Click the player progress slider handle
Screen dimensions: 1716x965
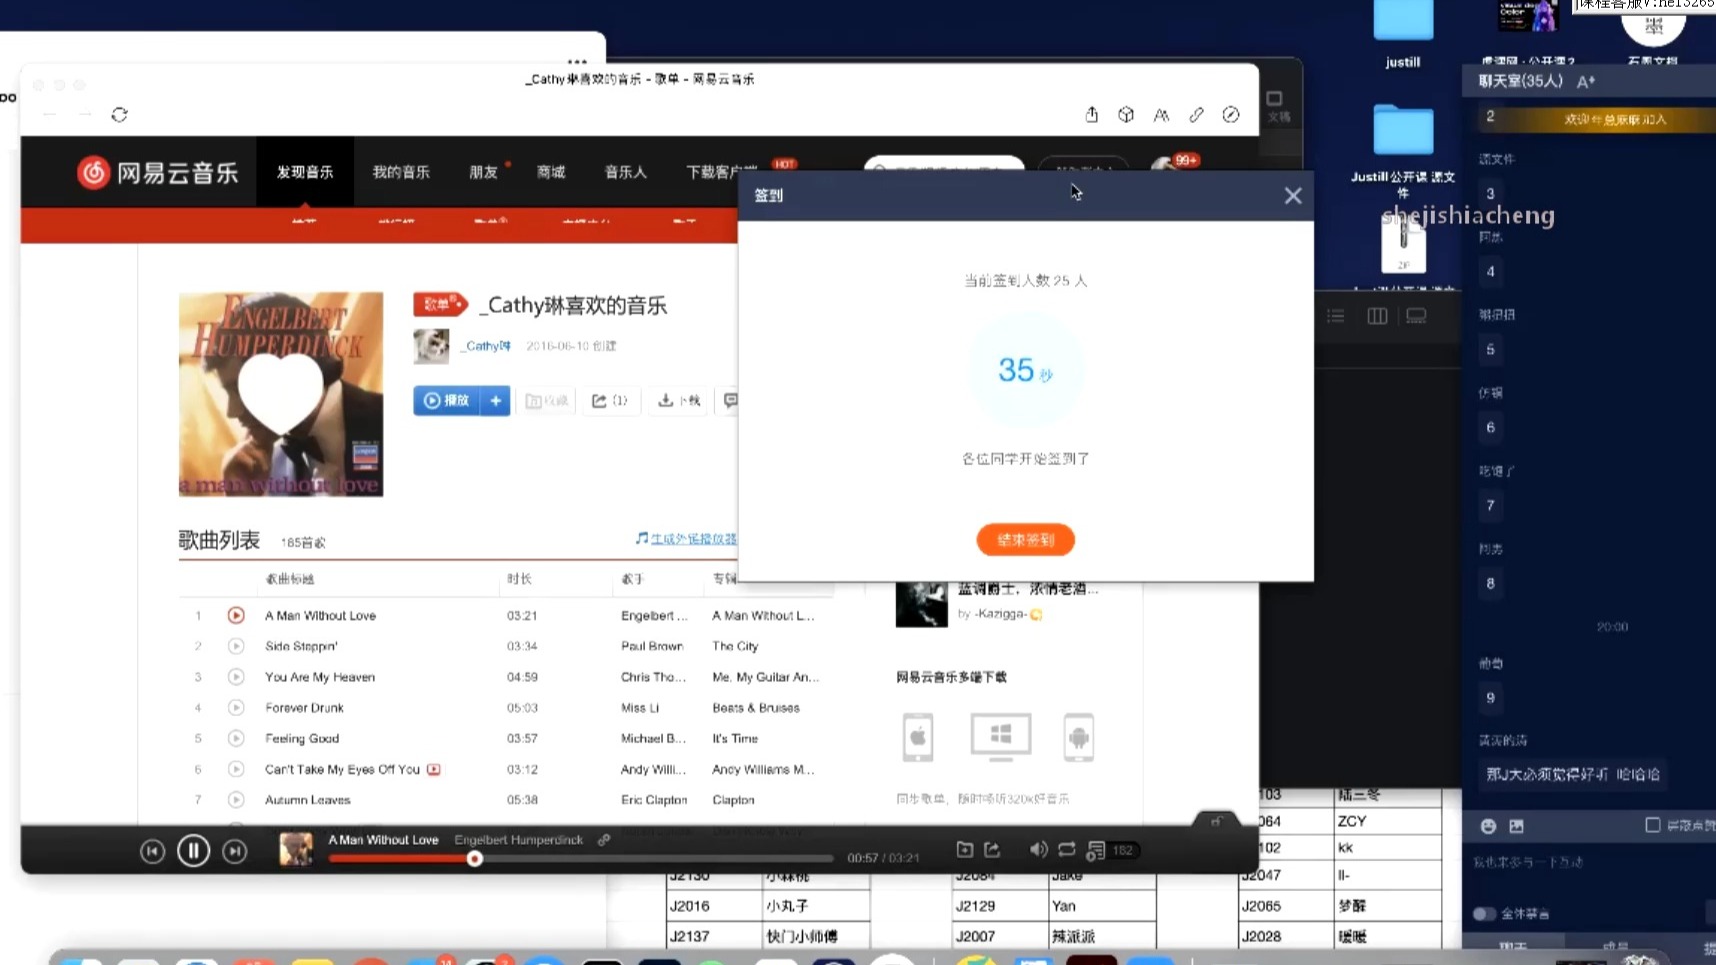475,859
